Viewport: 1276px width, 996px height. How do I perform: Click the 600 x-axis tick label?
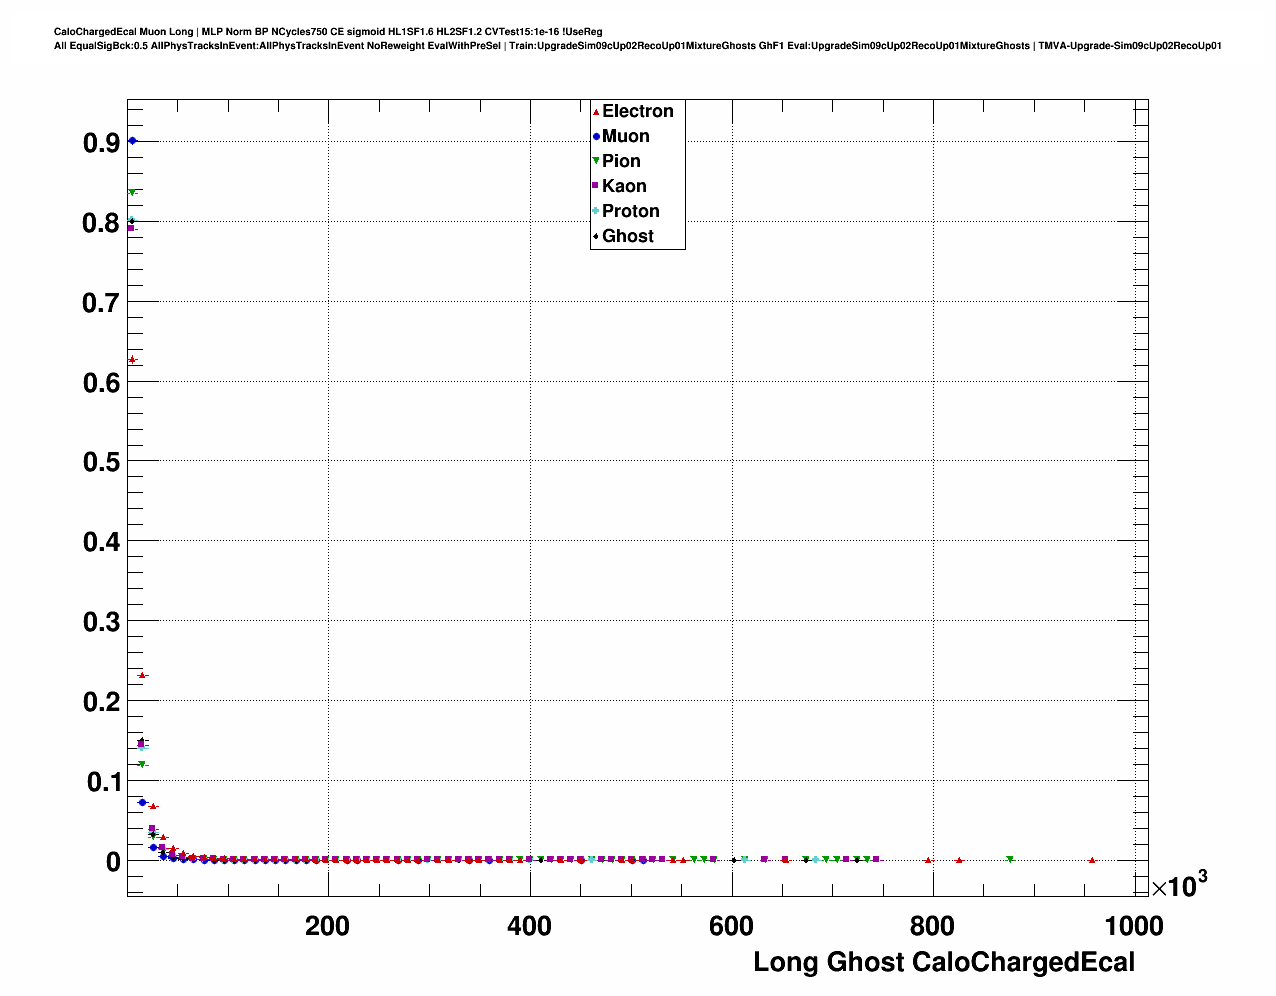[x=731, y=926]
